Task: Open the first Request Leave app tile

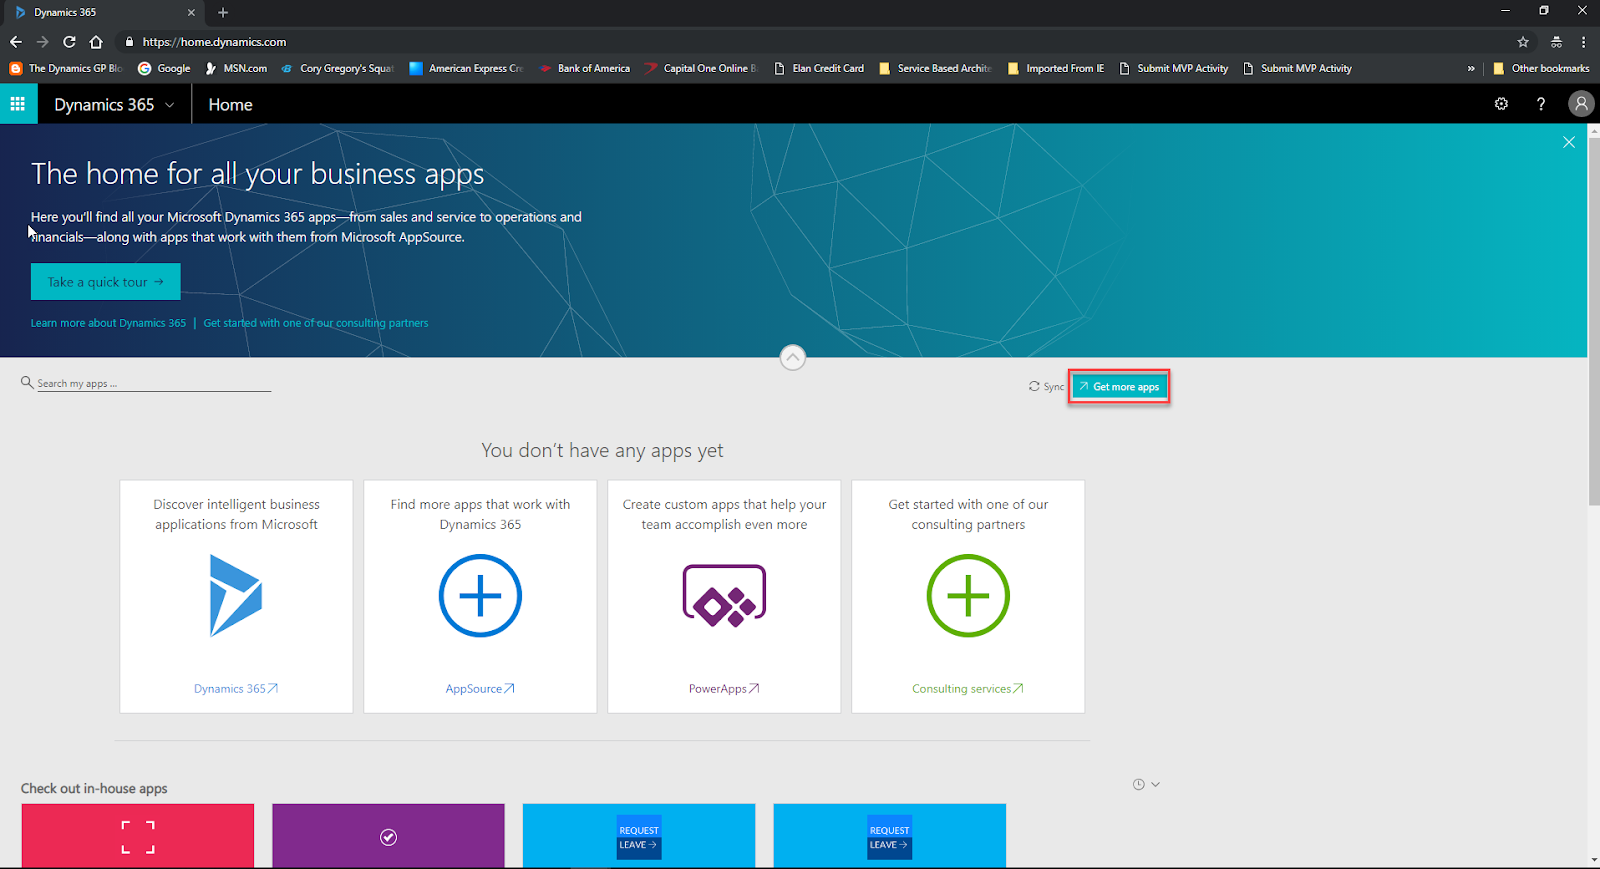Action: [x=639, y=836]
